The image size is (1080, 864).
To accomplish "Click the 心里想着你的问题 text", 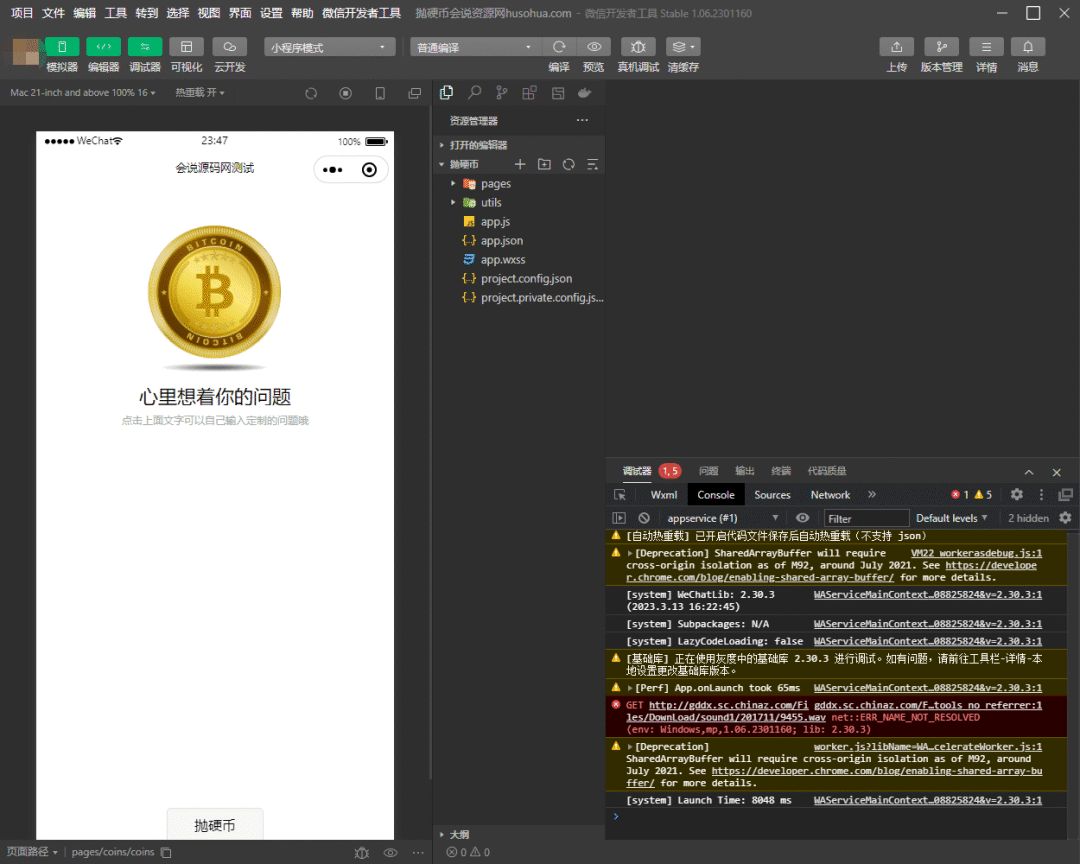I will (x=215, y=397).
